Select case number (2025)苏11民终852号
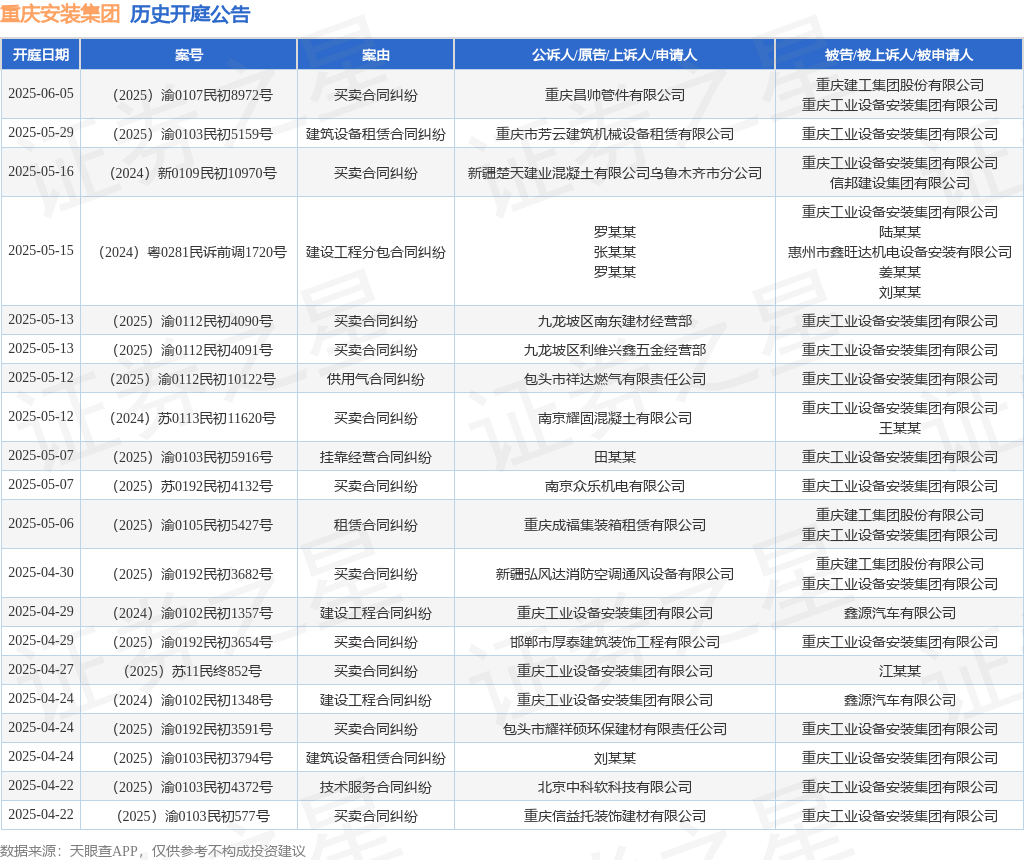This screenshot has width=1024, height=860. [189, 671]
